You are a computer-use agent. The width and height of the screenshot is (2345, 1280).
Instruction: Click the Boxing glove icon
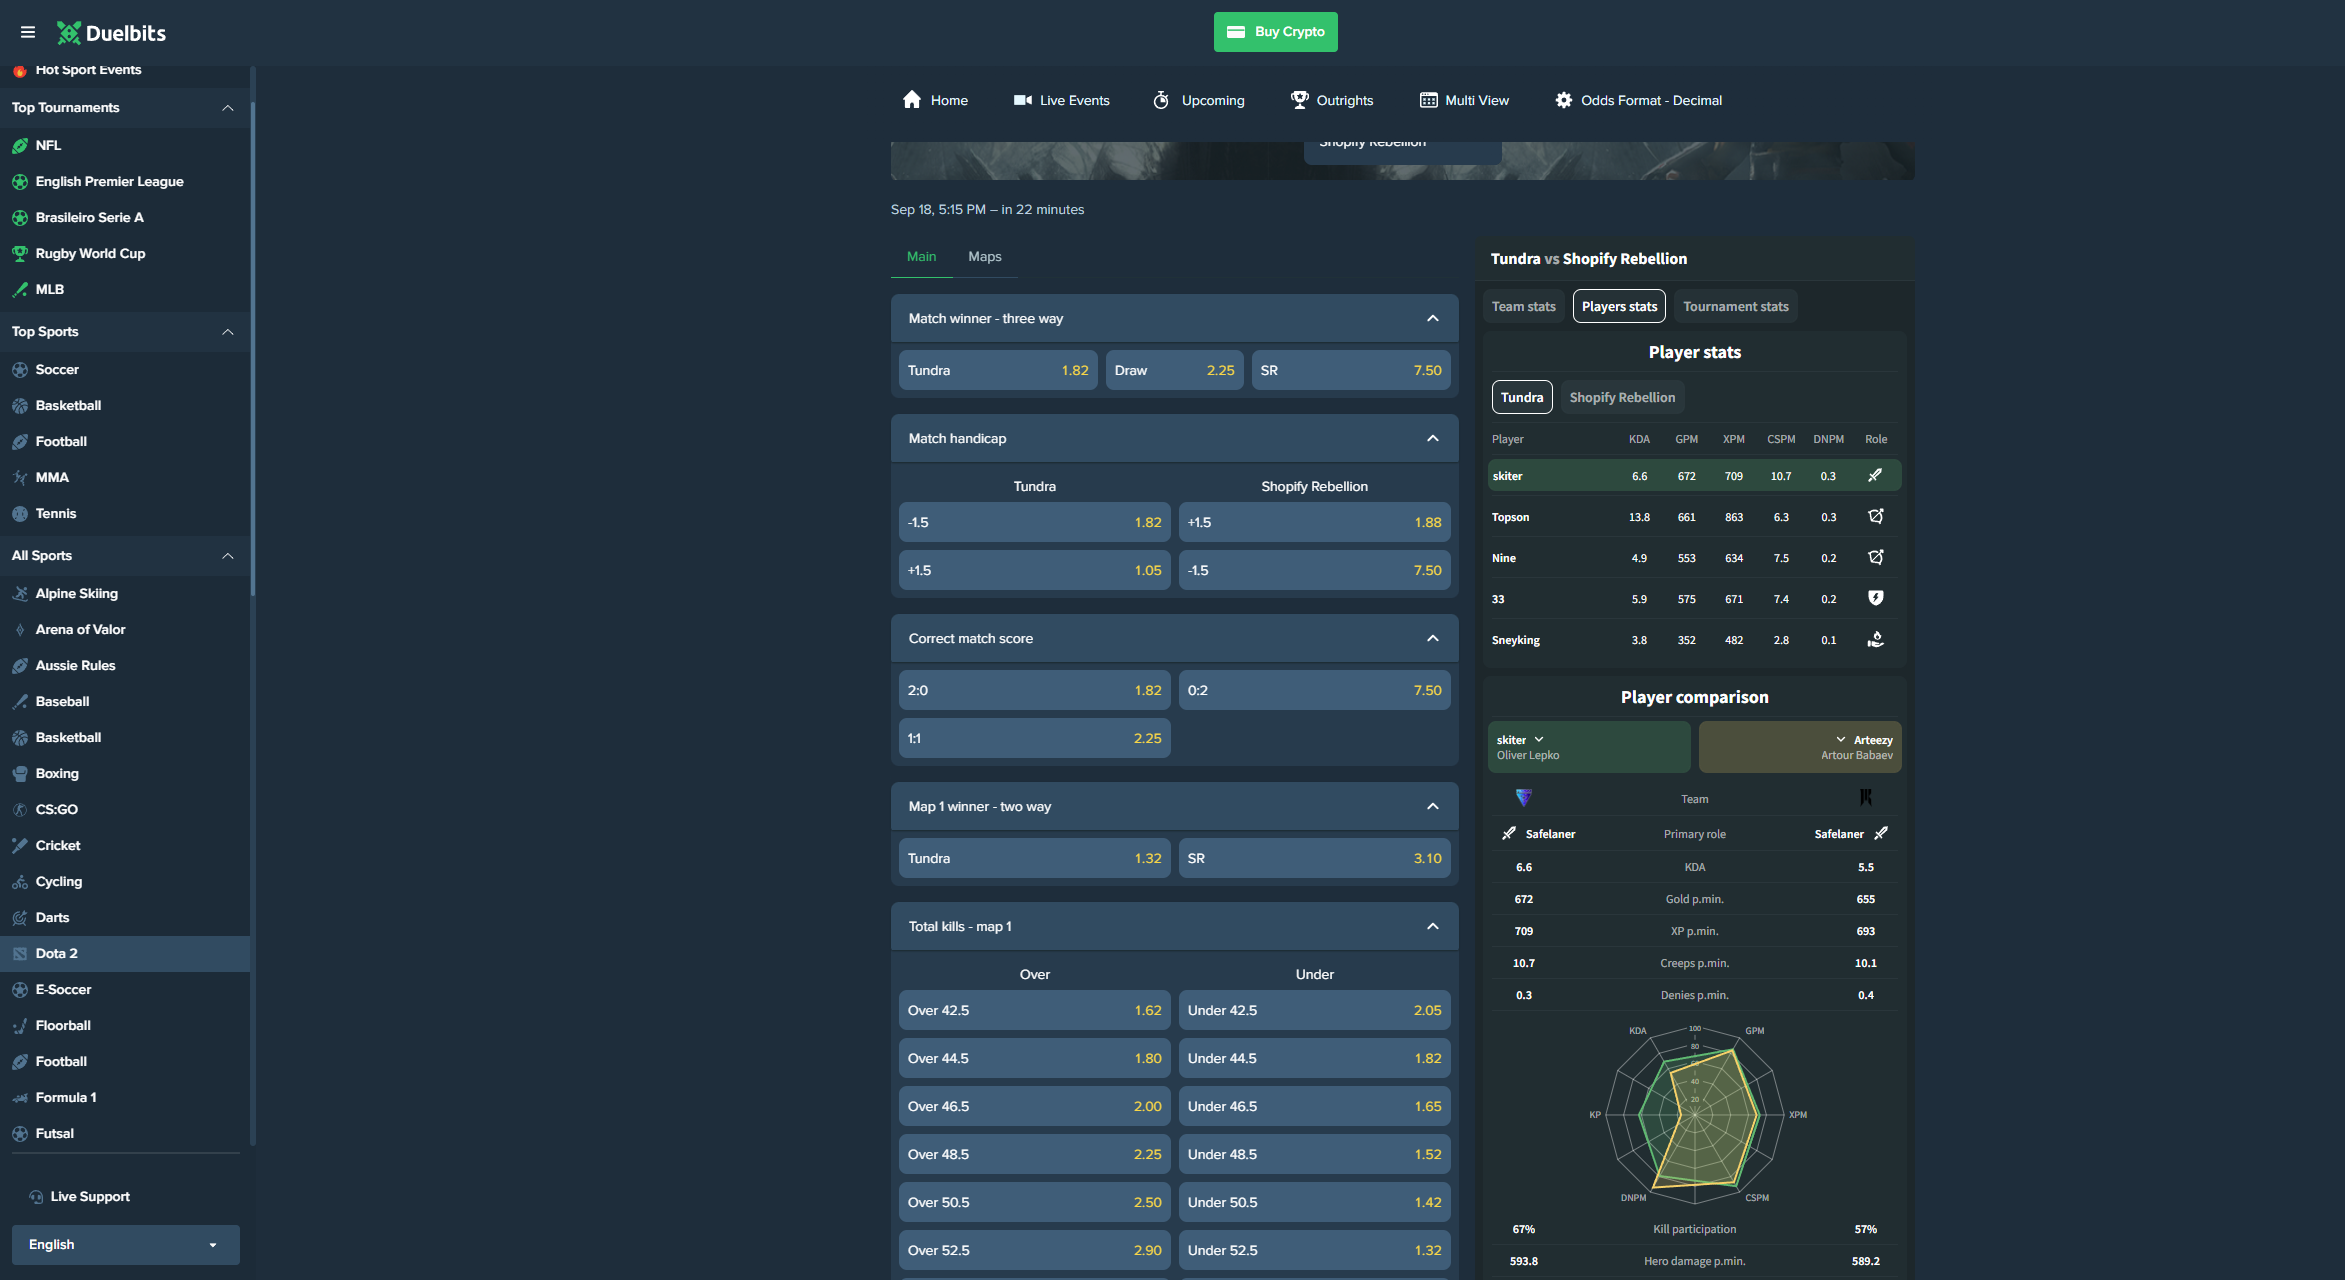pos(20,774)
